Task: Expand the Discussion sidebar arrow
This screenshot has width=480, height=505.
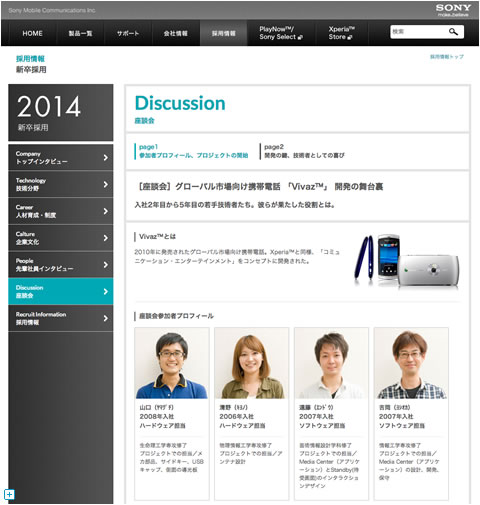Action: [106, 292]
